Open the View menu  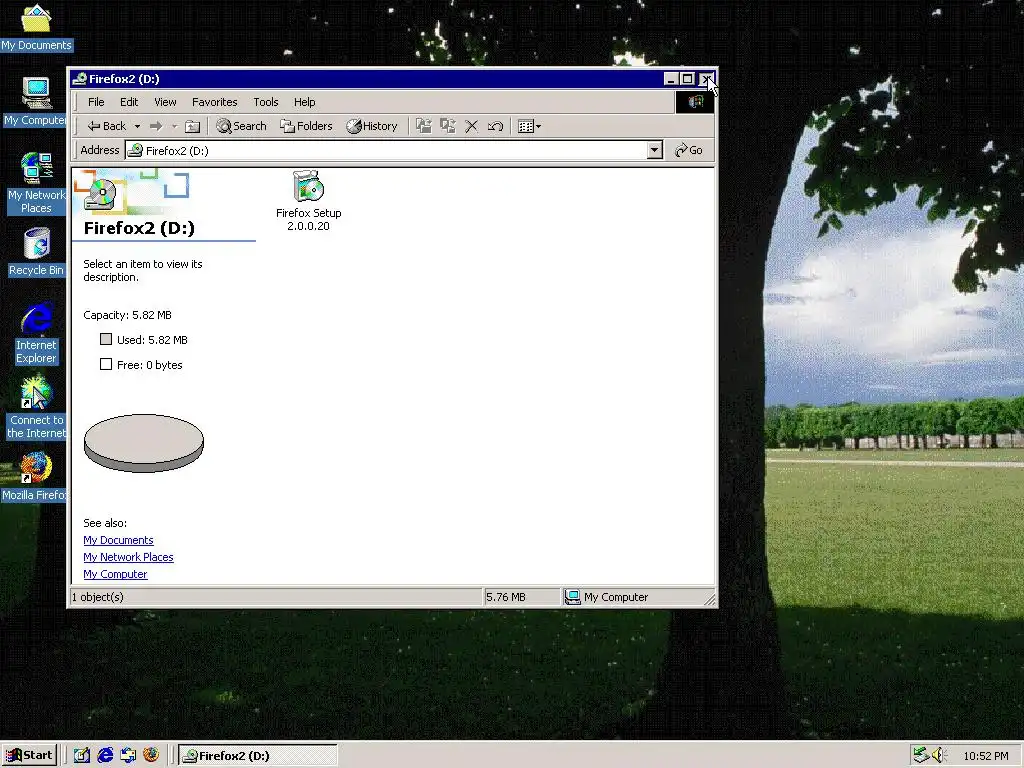tap(165, 102)
